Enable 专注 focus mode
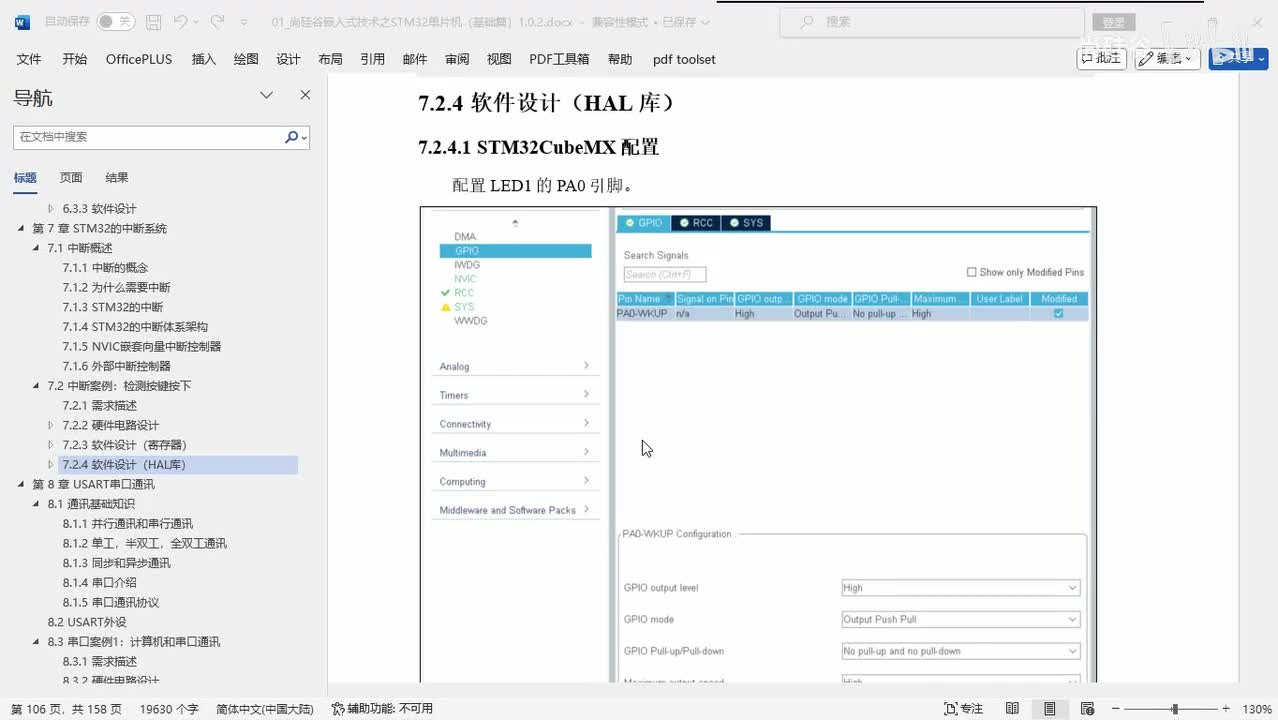Image resolution: width=1278 pixels, height=720 pixels. click(963, 709)
